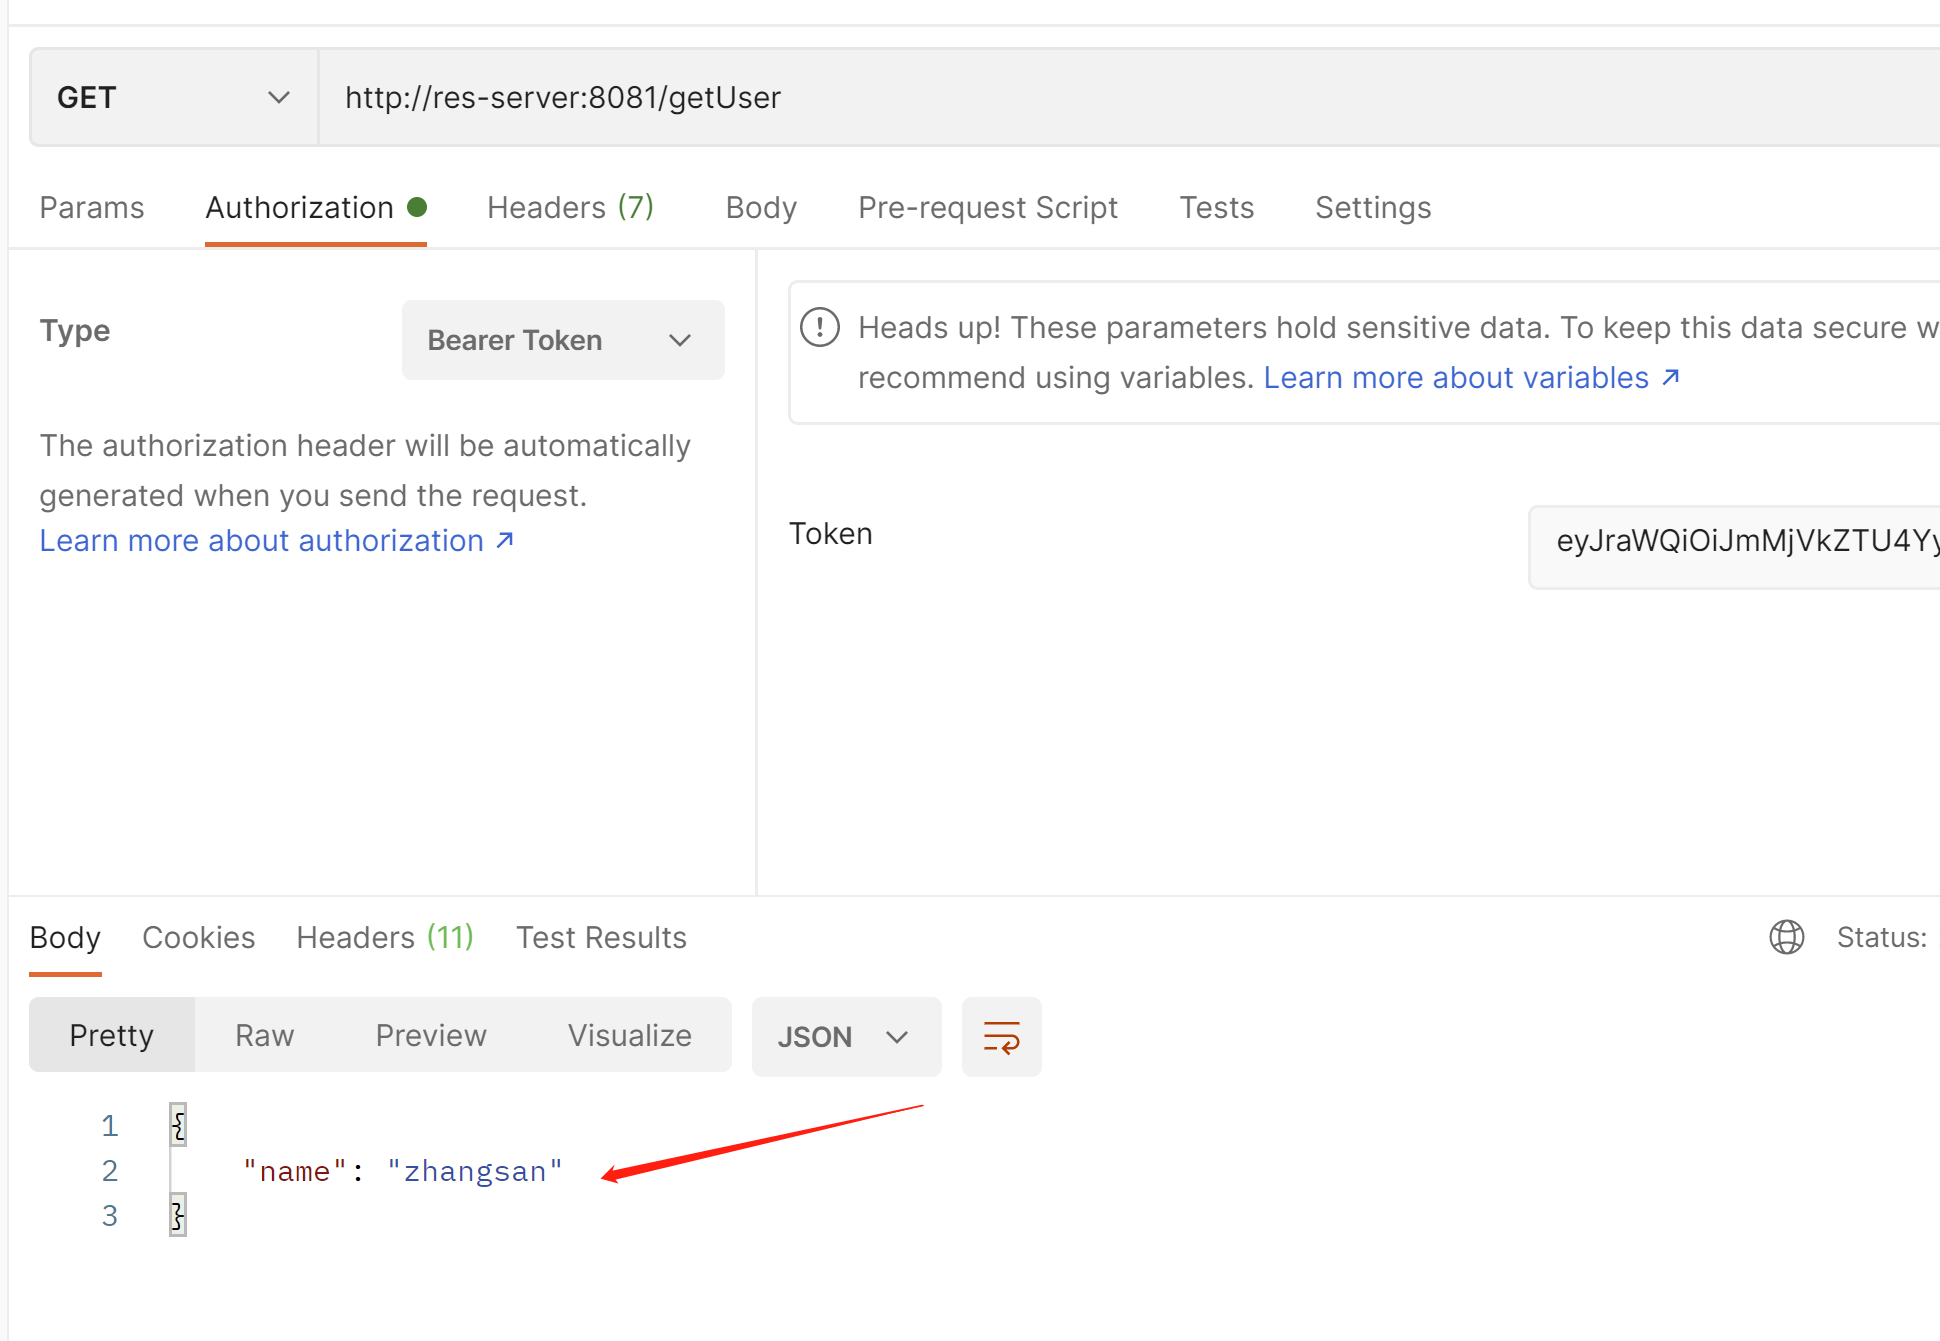
Task: Open the request Headers (7) tab
Action: point(570,208)
